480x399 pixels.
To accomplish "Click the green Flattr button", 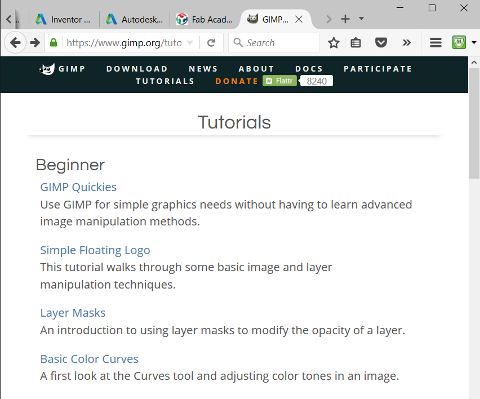I will (280, 81).
